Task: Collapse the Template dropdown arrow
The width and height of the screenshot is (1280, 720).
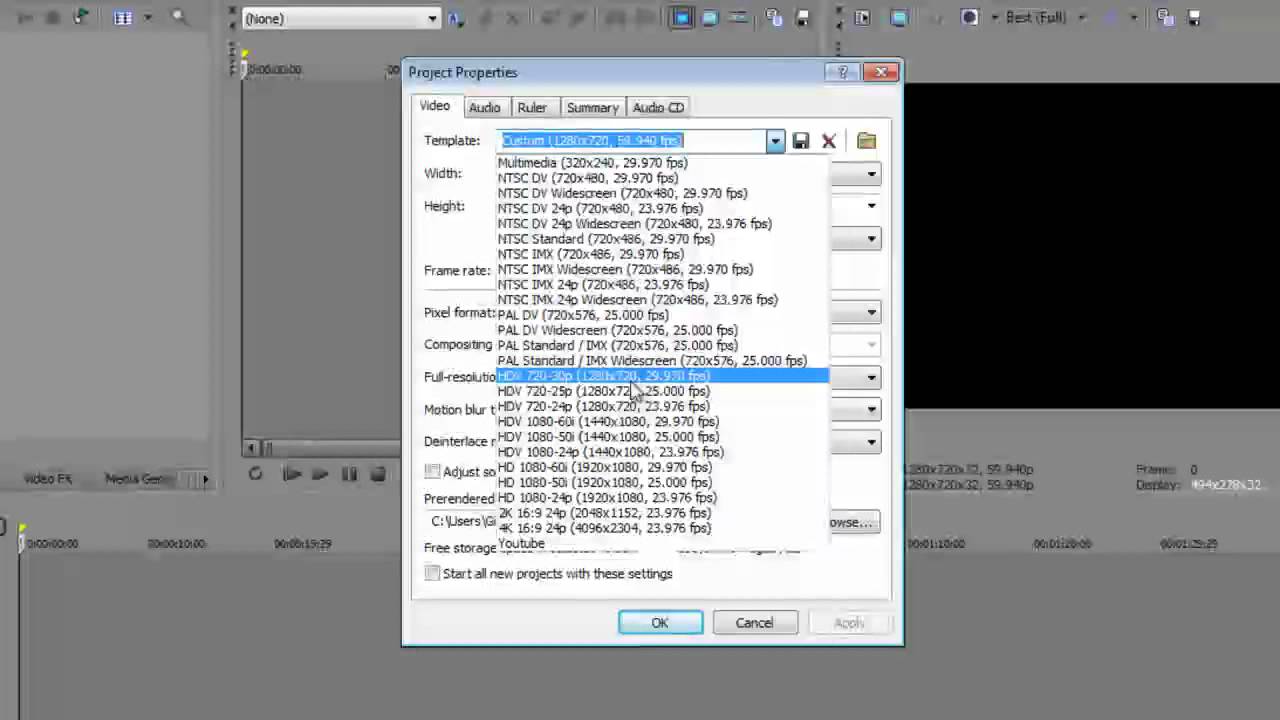Action: 775,141
